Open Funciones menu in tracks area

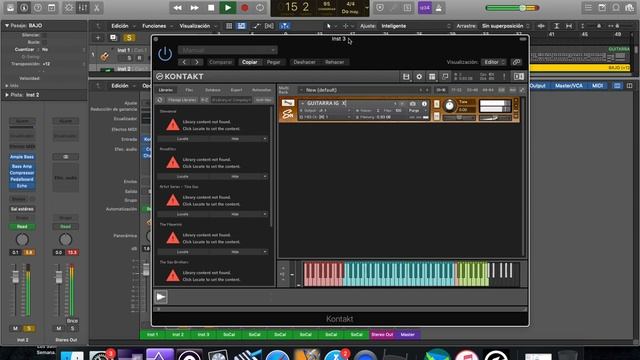point(157,26)
